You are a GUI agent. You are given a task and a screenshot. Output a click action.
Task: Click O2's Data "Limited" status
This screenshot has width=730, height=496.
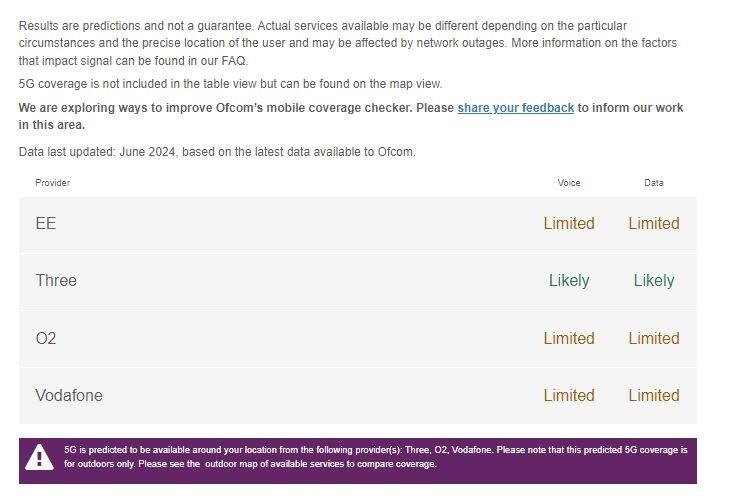pos(654,339)
